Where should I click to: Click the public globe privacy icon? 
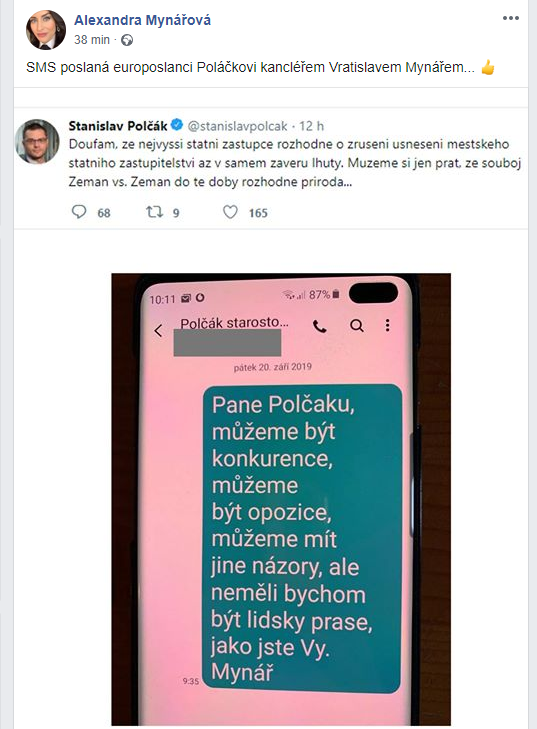(x=127, y=40)
